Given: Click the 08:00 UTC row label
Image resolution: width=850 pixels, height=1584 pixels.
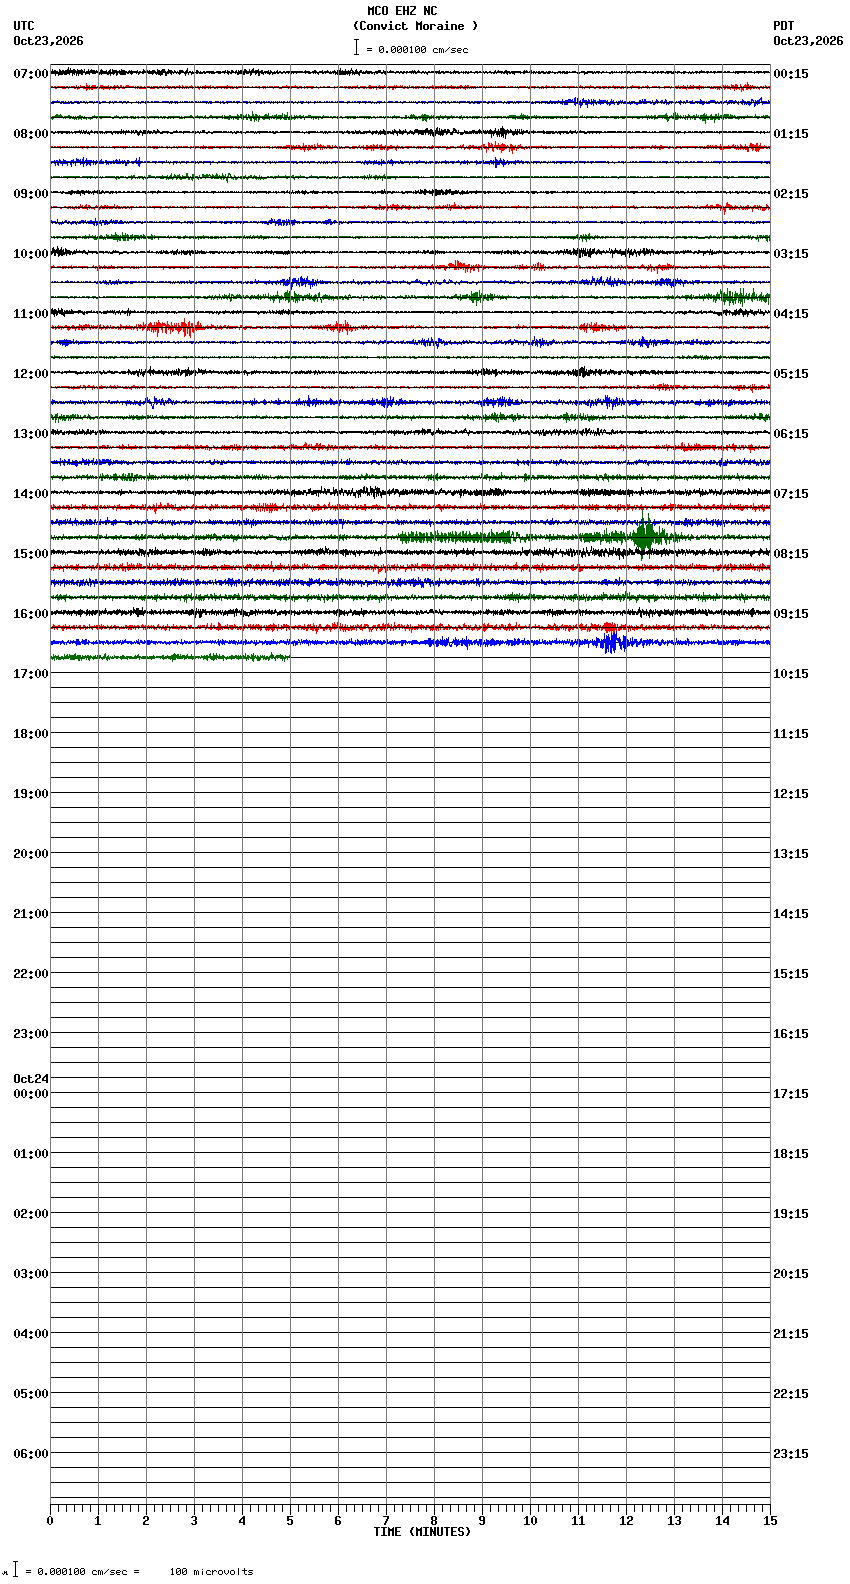Looking at the screenshot, I should (31, 134).
